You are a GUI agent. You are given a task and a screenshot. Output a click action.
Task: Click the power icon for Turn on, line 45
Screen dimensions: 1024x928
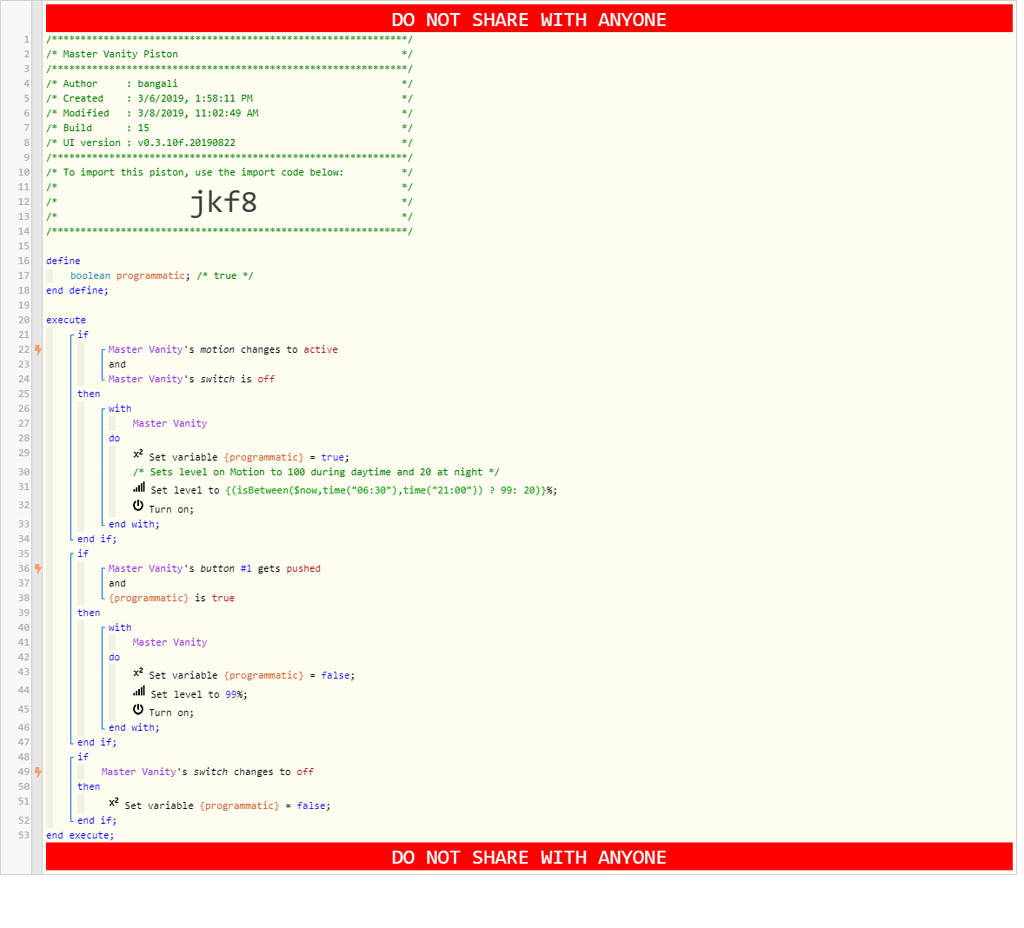click(x=139, y=711)
